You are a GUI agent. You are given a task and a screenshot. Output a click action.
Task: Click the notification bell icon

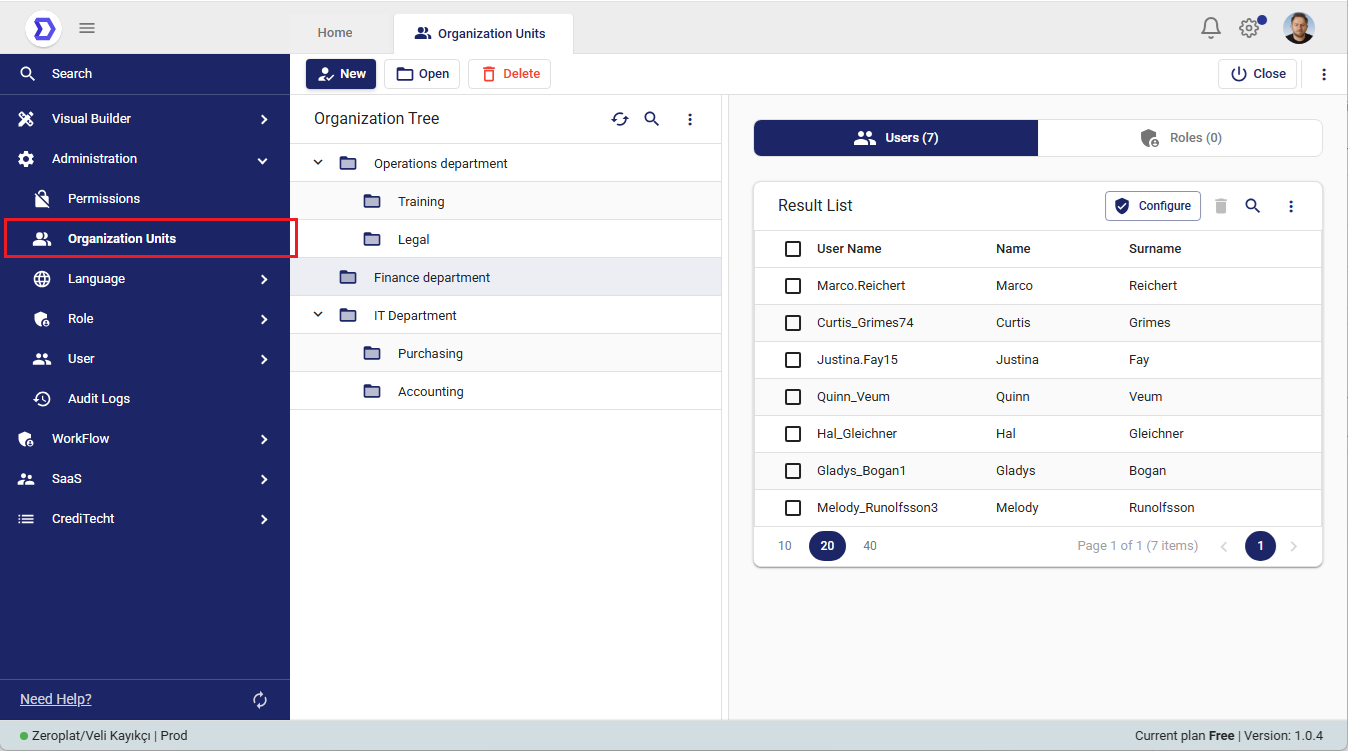[1211, 28]
